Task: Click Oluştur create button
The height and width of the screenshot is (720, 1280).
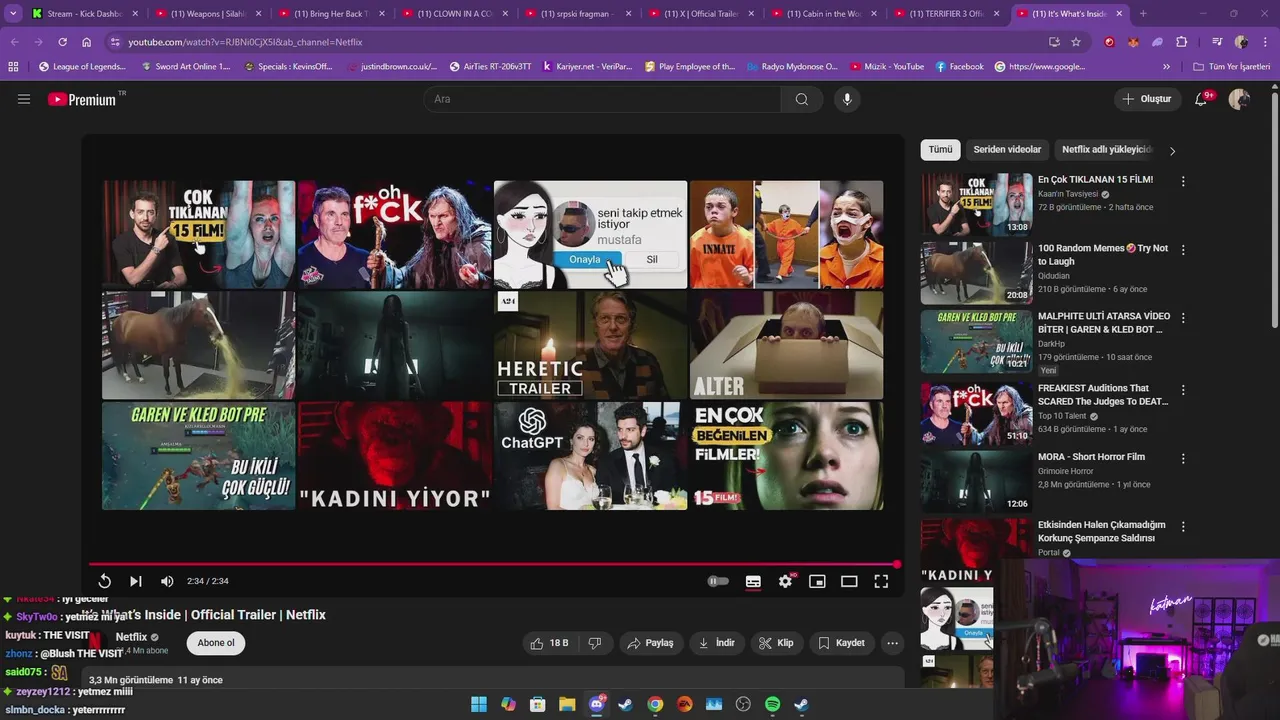Action: pyautogui.click(x=1146, y=99)
